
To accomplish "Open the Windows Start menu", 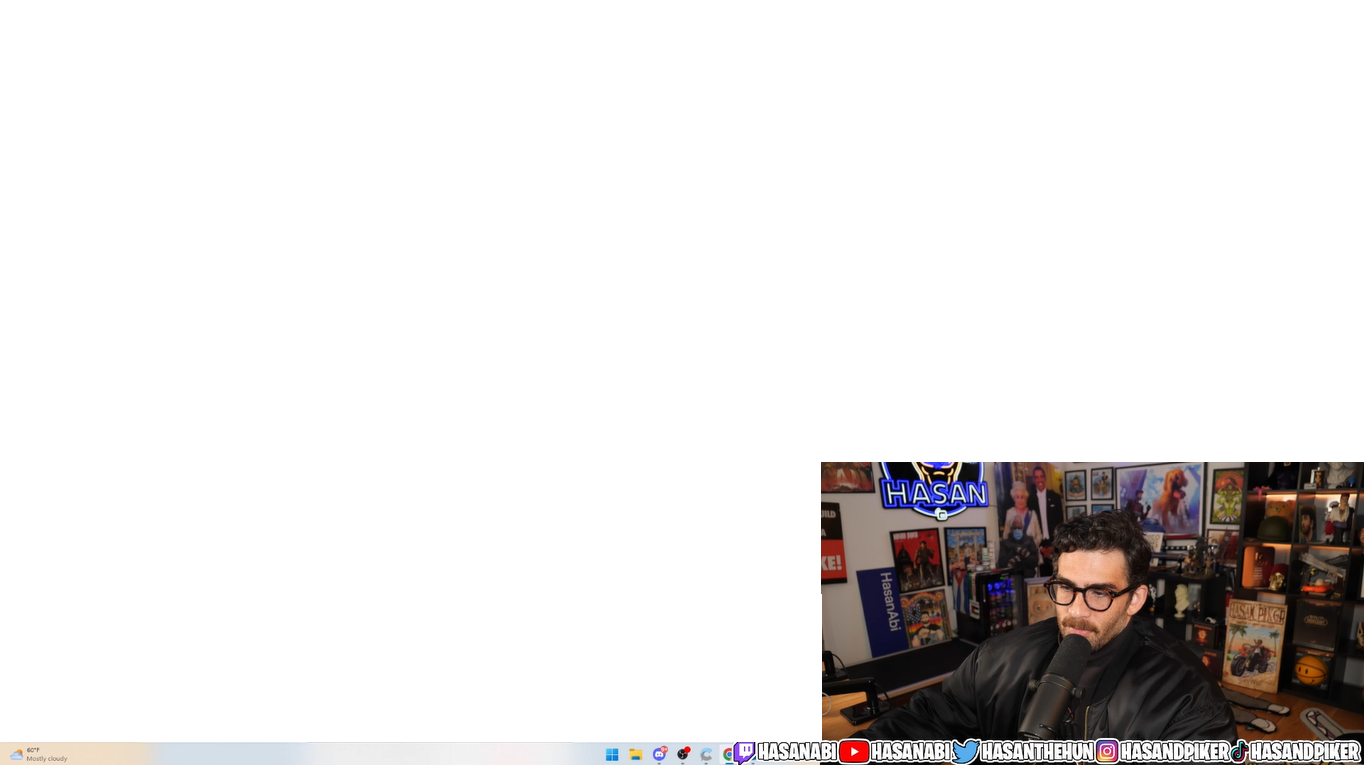I will 612,754.
